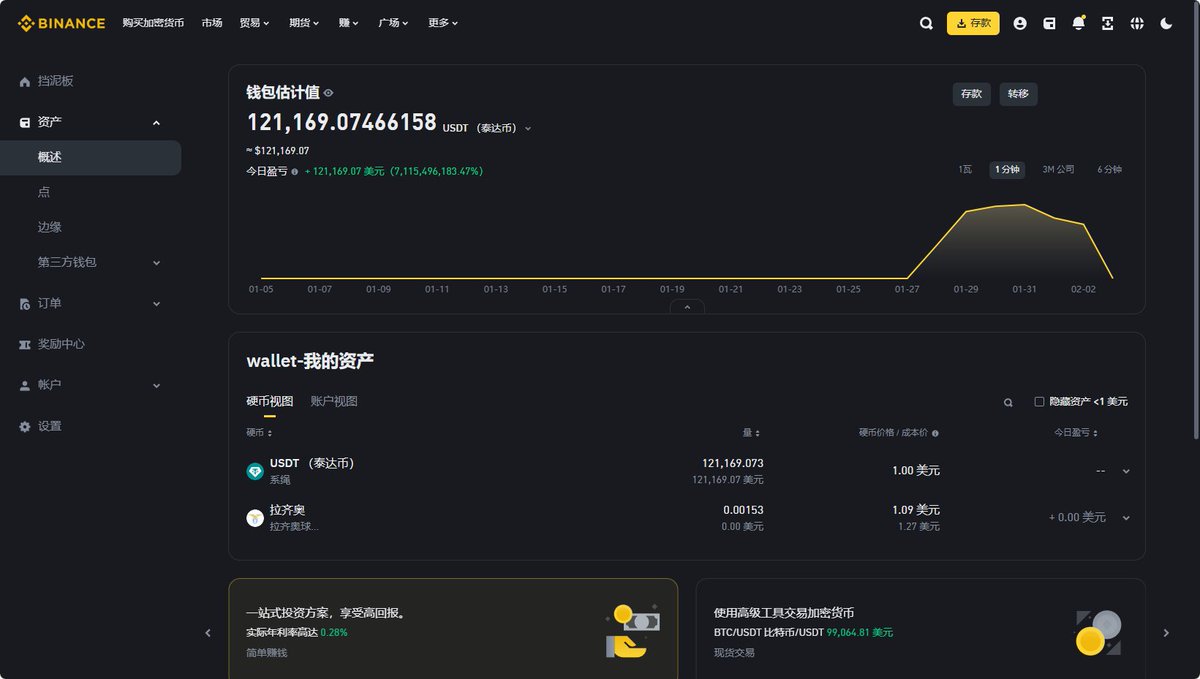Collapse the 资产 sidebar section
This screenshot has width=1200, height=679.
pyautogui.click(x=156, y=122)
